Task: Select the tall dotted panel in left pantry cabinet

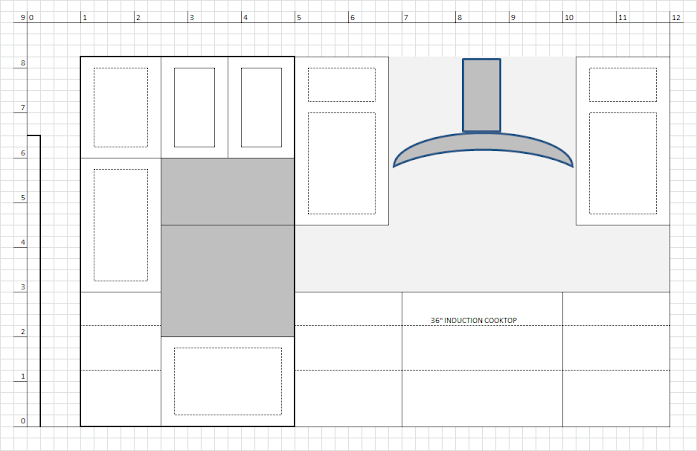Action: click(121, 225)
